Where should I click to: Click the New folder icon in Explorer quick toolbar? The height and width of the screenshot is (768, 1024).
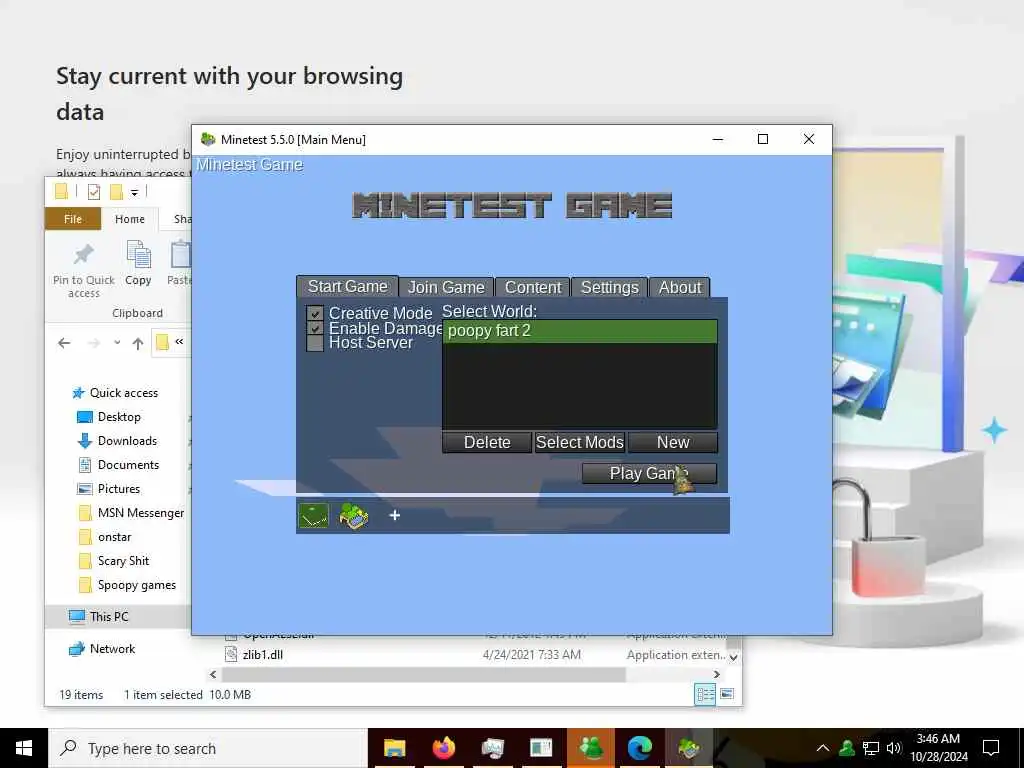pos(116,192)
